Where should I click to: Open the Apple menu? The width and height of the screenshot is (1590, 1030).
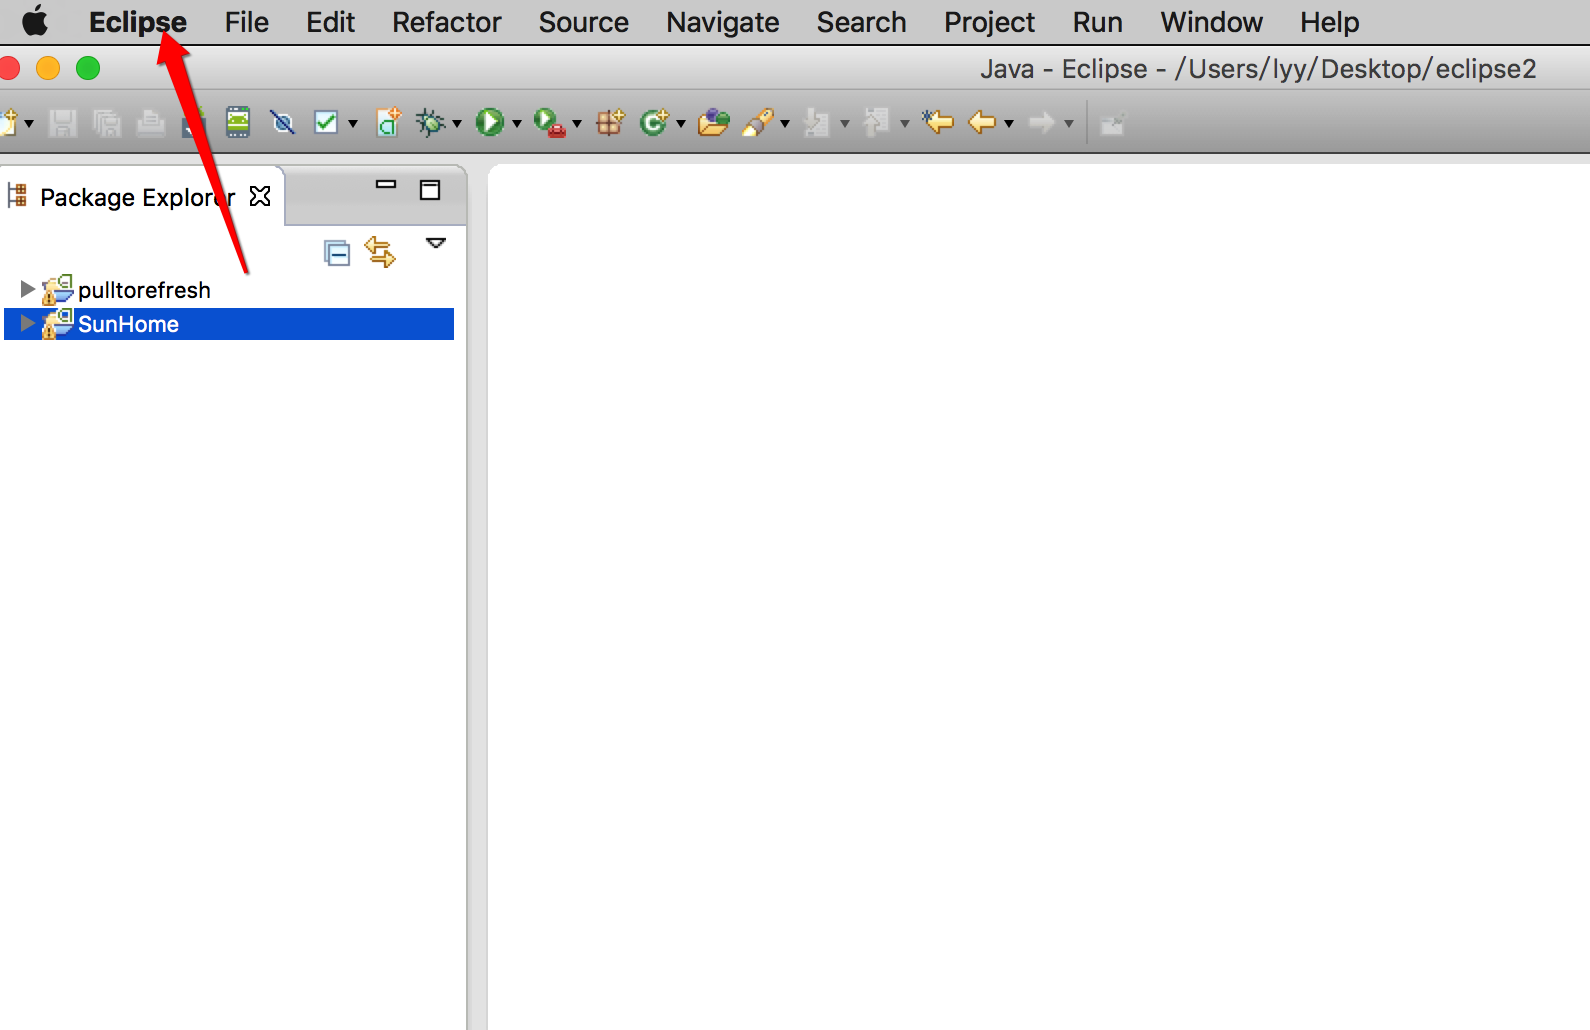(35, 21)
